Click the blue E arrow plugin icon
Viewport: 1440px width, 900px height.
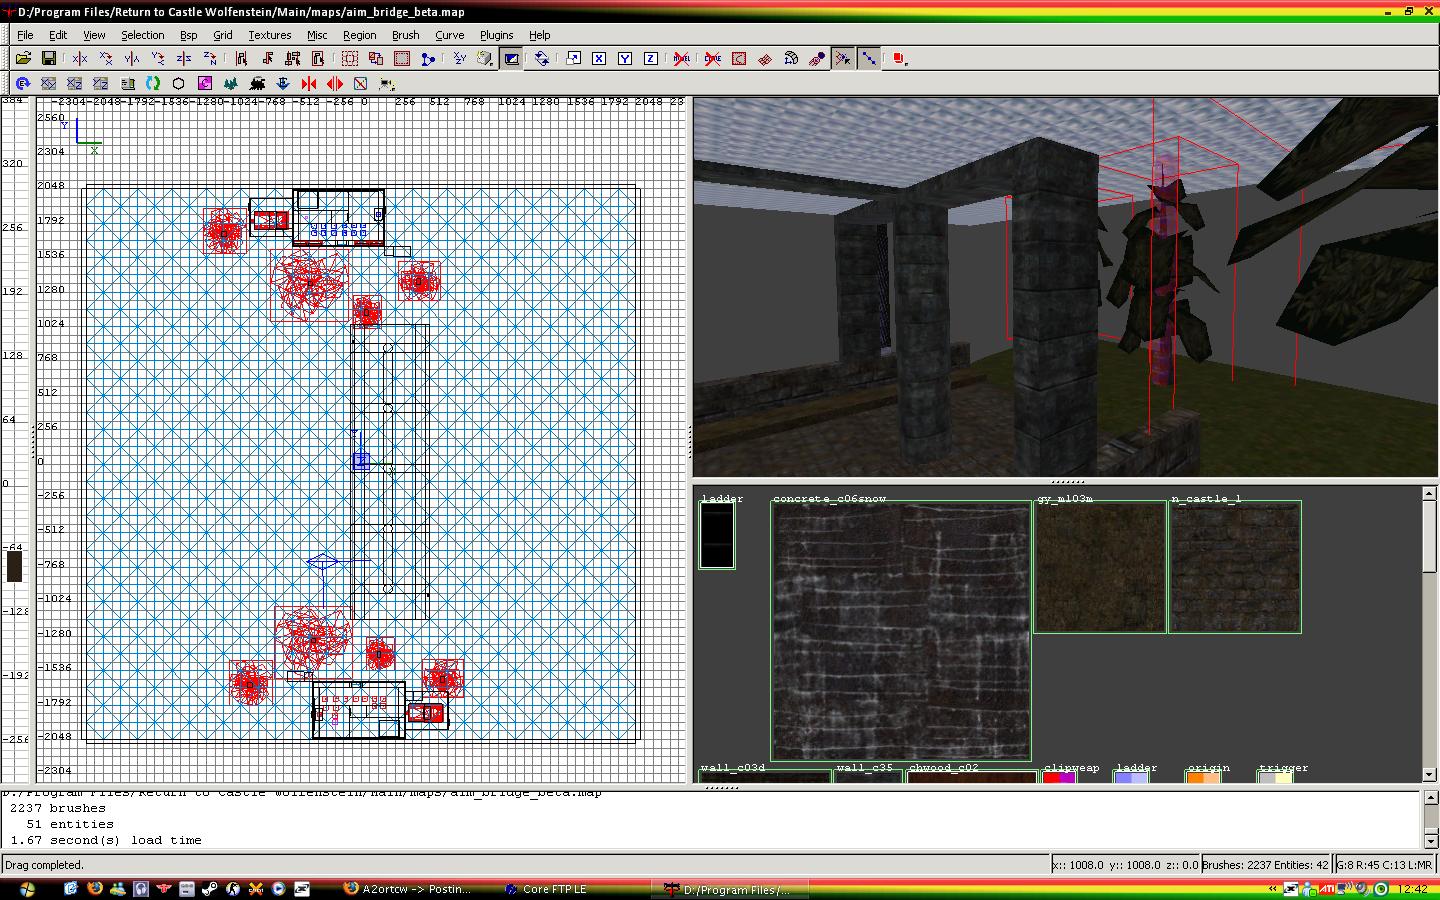tap(23, 84)
